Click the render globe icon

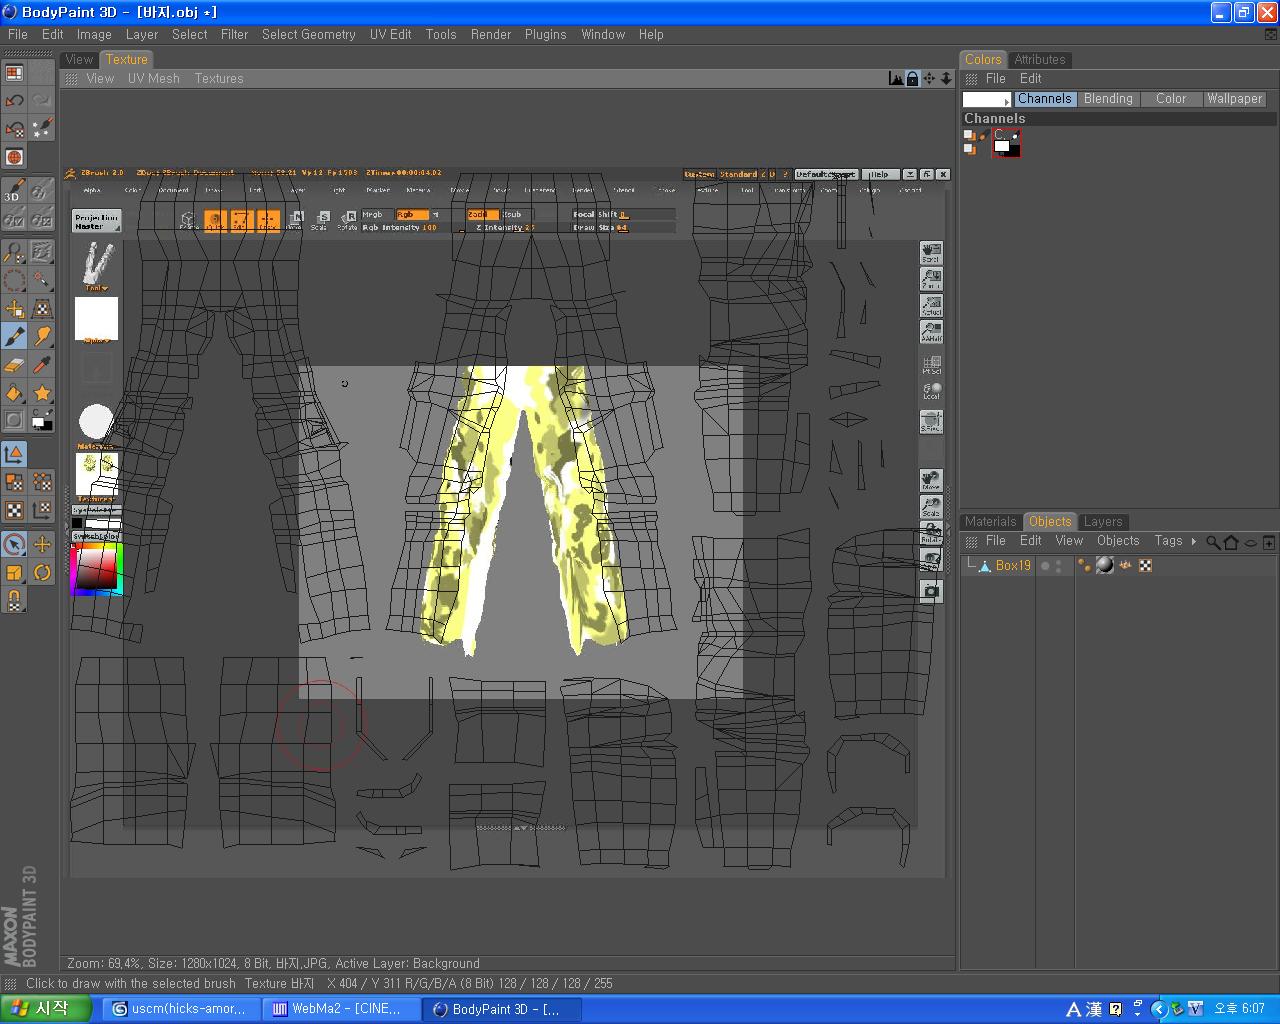point(14,157)
